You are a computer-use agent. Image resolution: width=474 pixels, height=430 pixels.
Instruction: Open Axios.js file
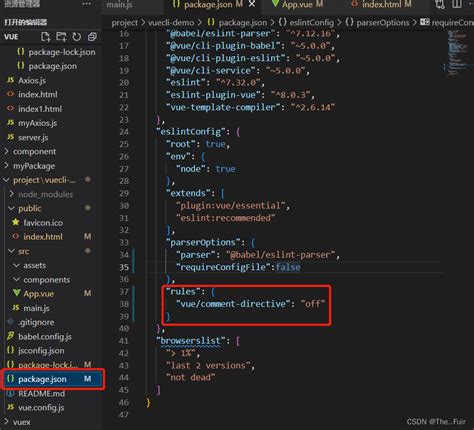32,81
